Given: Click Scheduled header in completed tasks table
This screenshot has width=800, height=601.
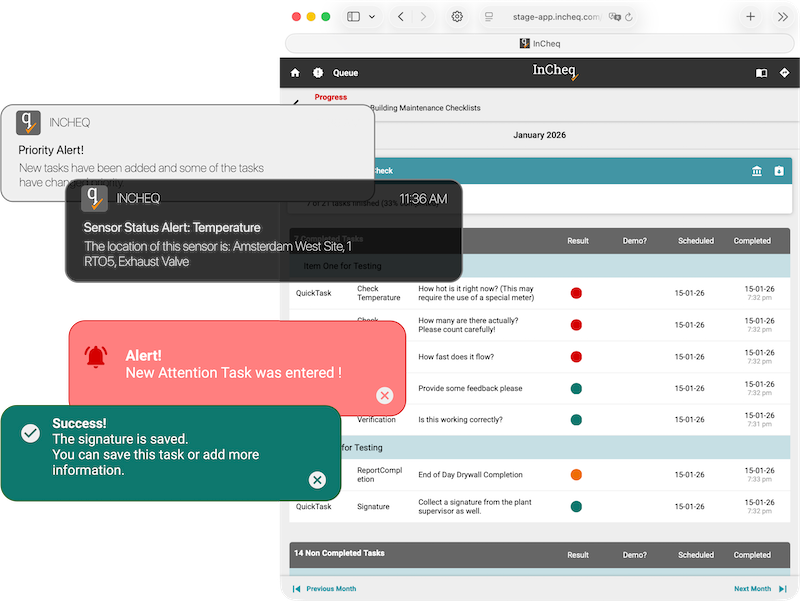Looking at the screenshot, I should point(696,241).
